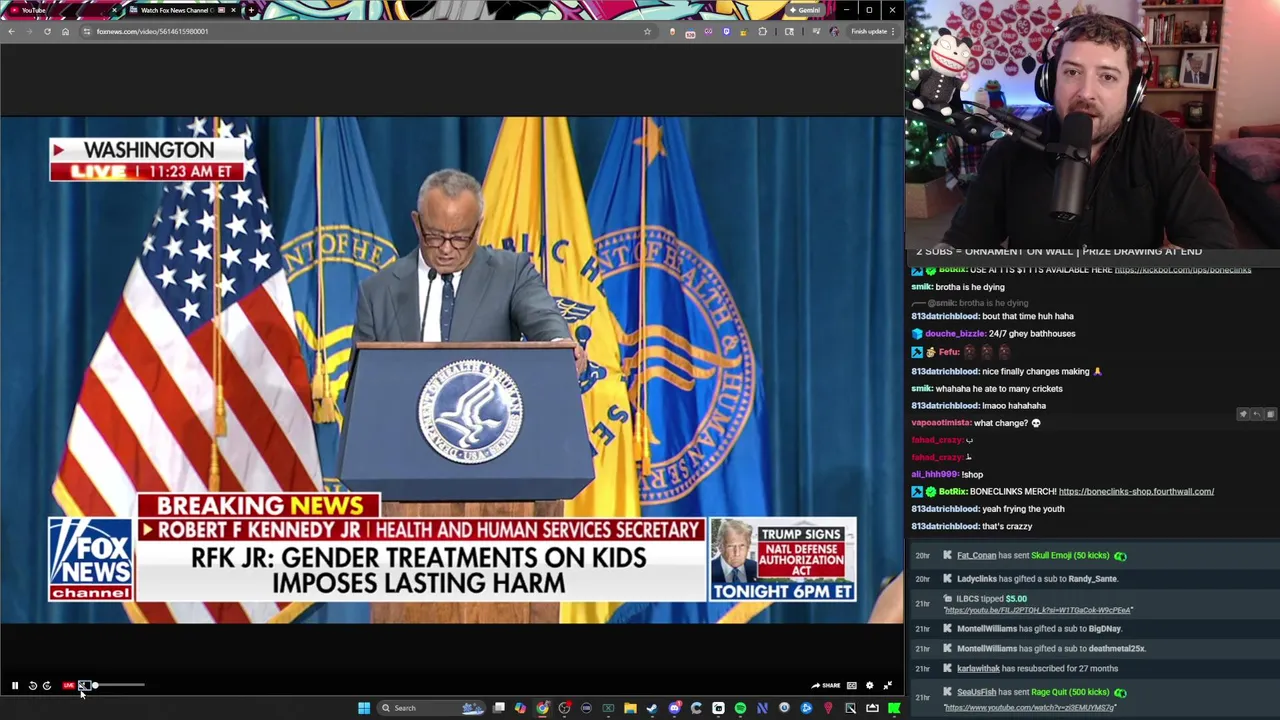Click the chat message "yeah frying the youth"

1023,509
